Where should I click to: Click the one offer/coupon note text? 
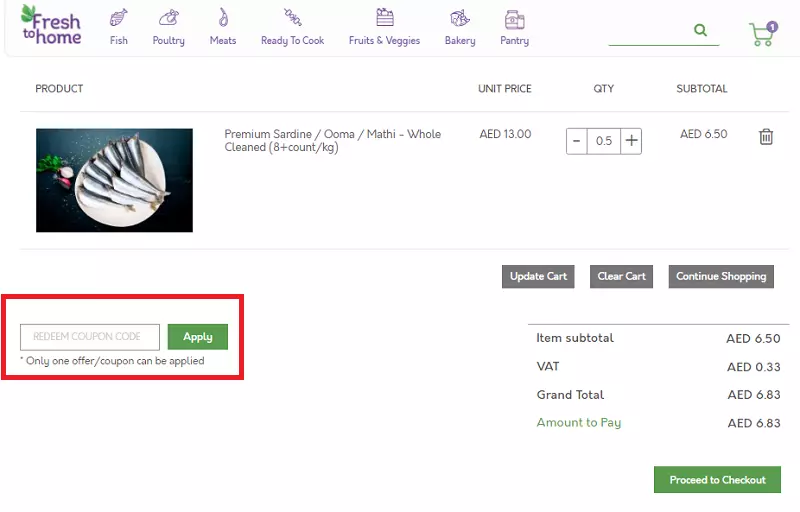112,361
